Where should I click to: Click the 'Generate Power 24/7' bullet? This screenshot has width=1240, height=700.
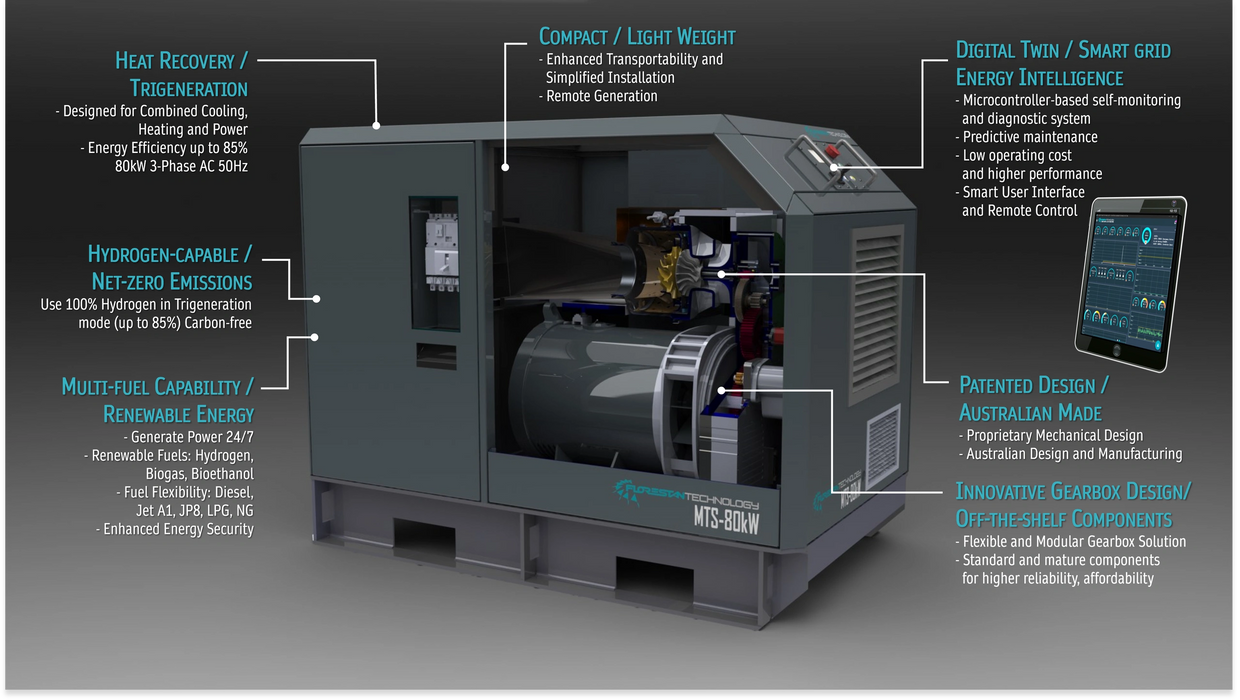[188, 438]
